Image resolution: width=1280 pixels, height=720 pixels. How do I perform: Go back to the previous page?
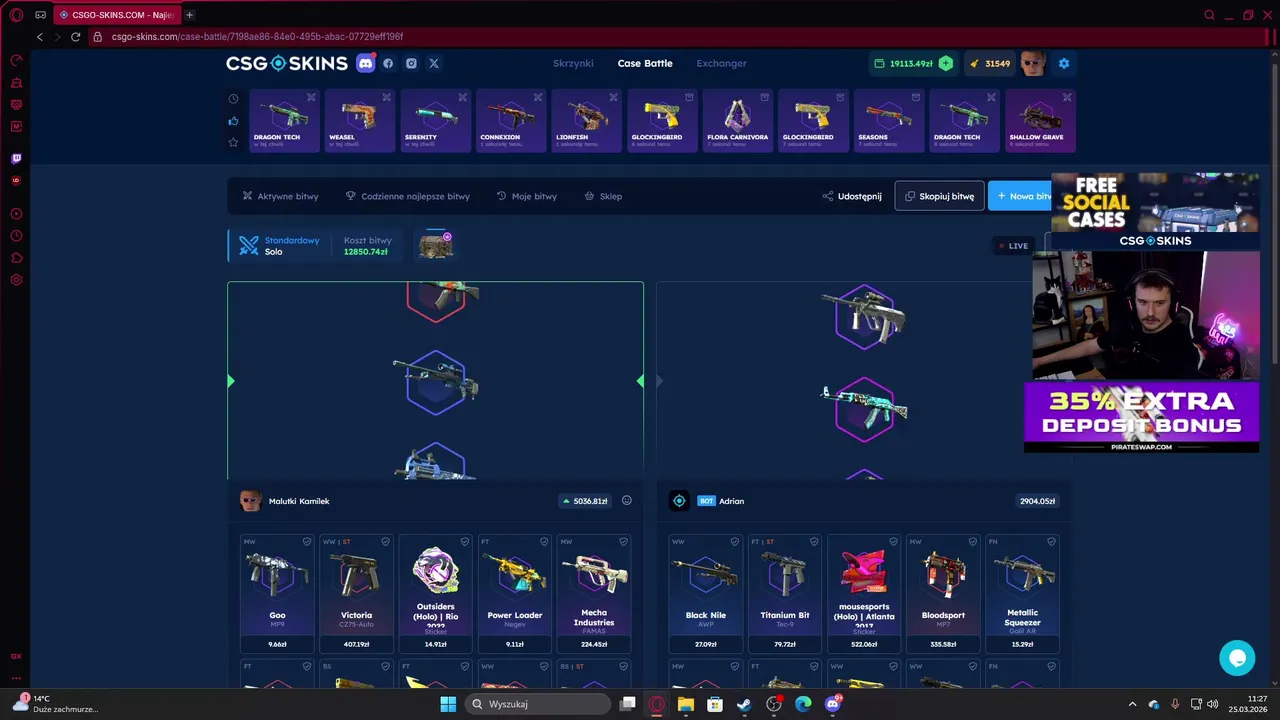pyautogui.click(x=39, y=37)
